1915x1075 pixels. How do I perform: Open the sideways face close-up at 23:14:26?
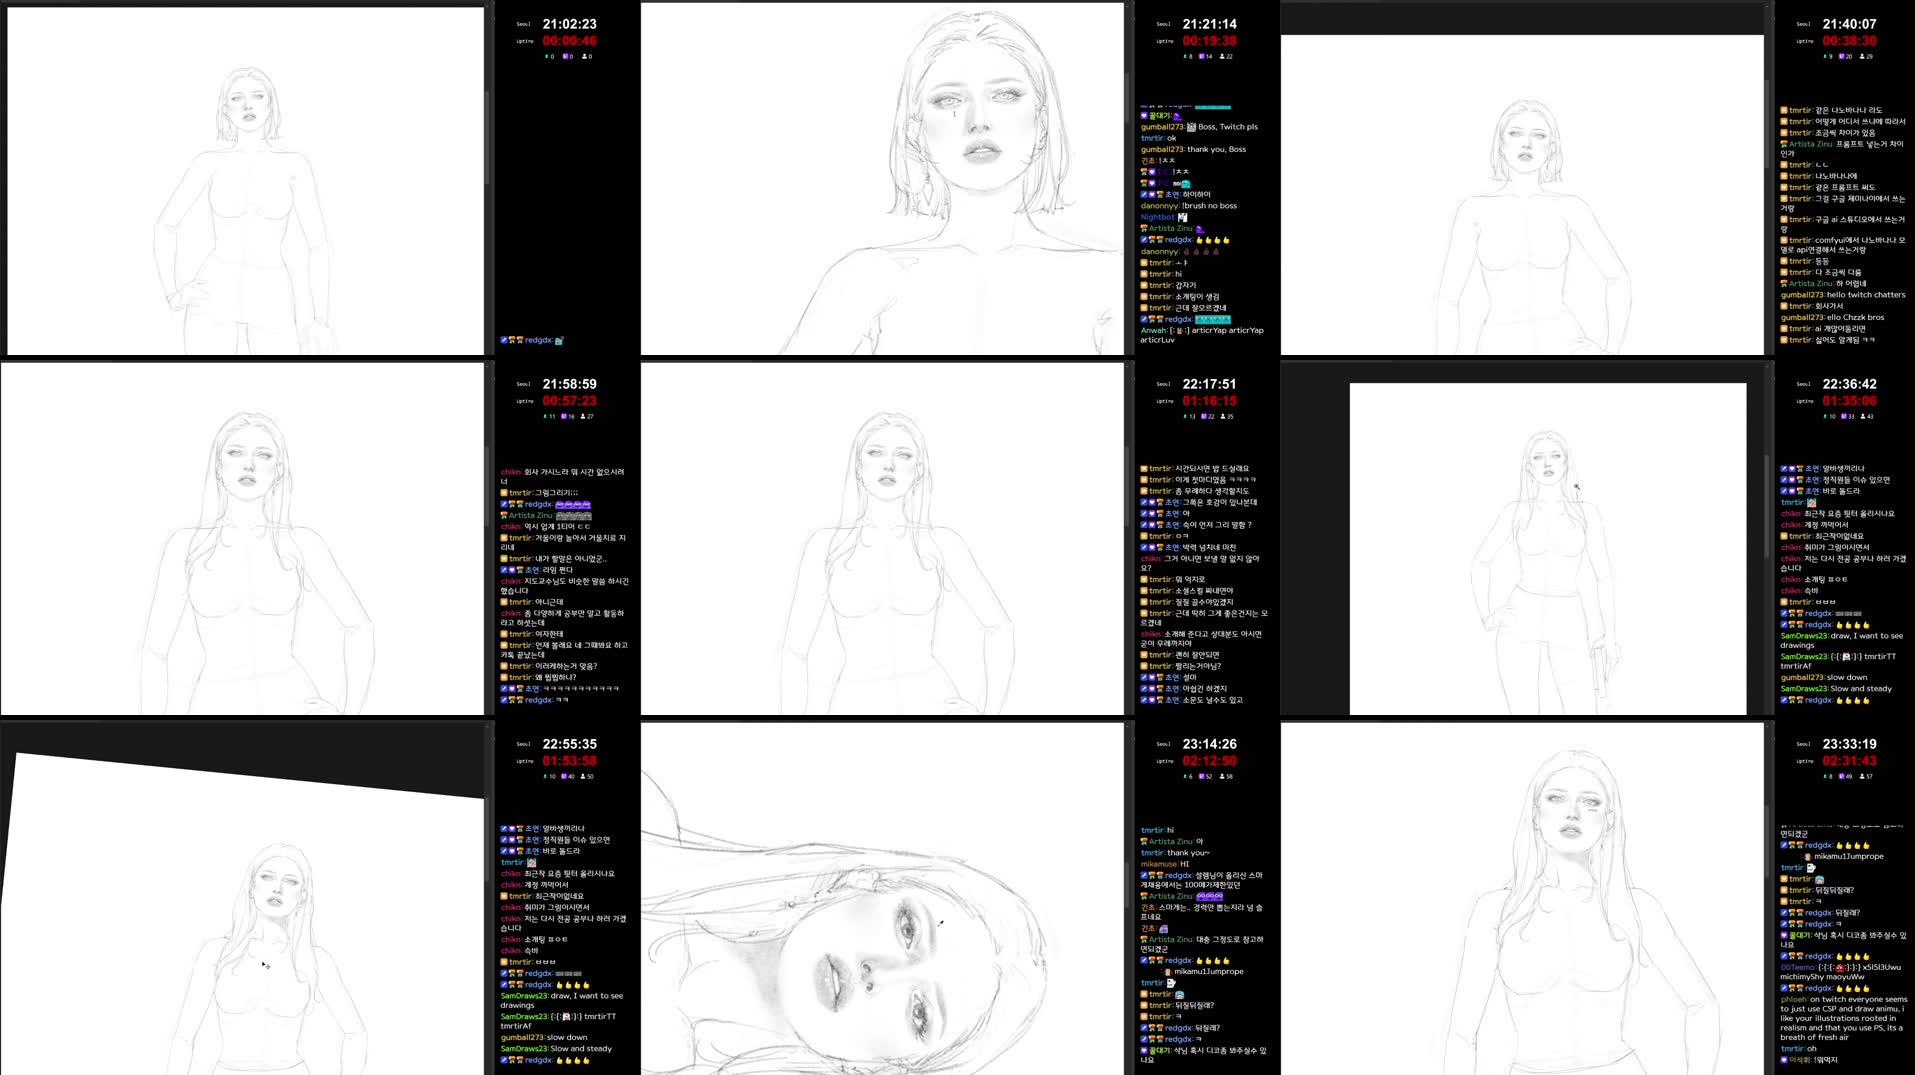[882, 899]
